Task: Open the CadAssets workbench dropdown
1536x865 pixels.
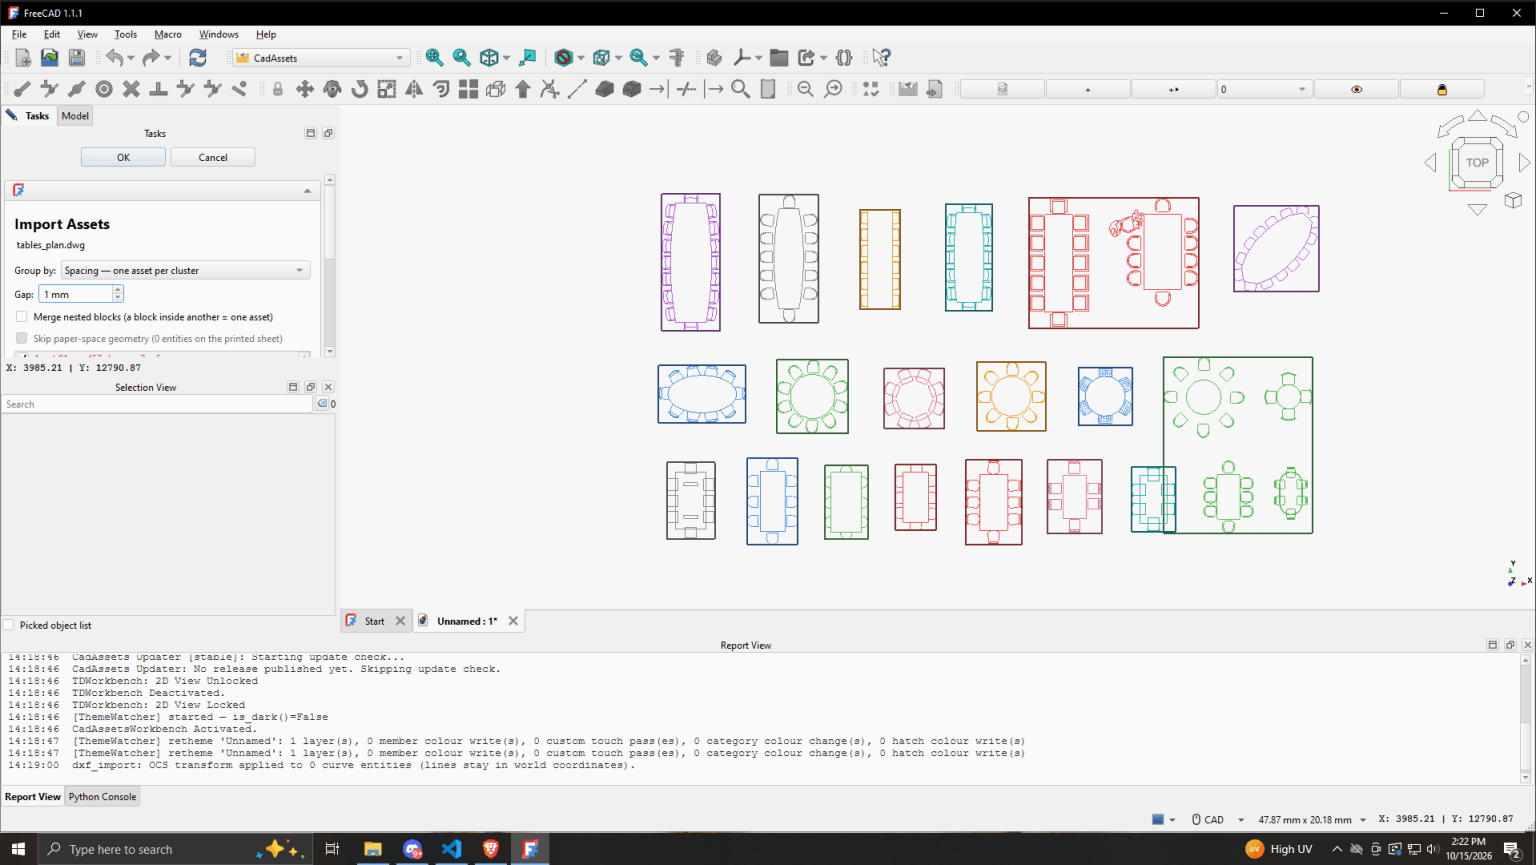Action: [321, 58]
